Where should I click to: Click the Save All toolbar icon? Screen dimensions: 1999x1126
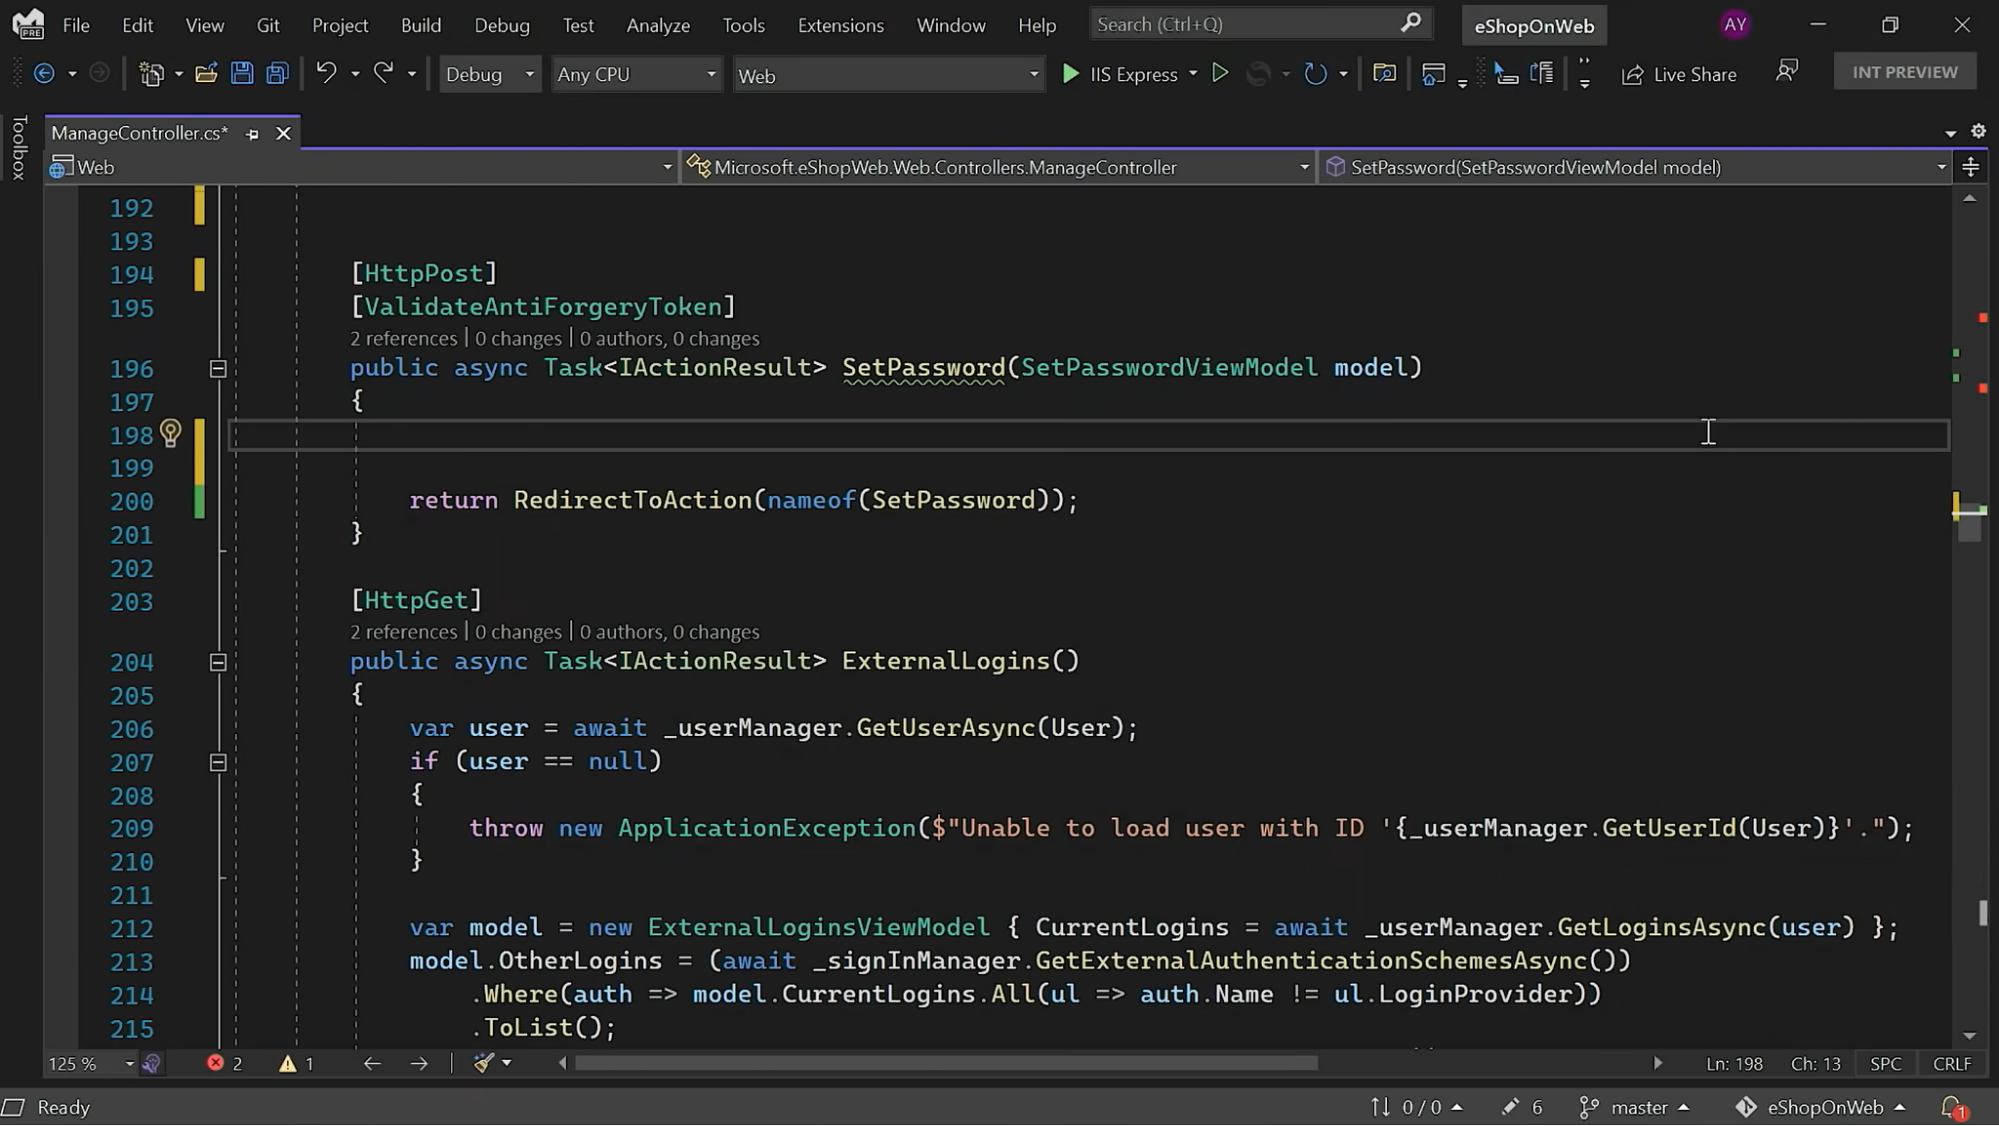[277, 73]
